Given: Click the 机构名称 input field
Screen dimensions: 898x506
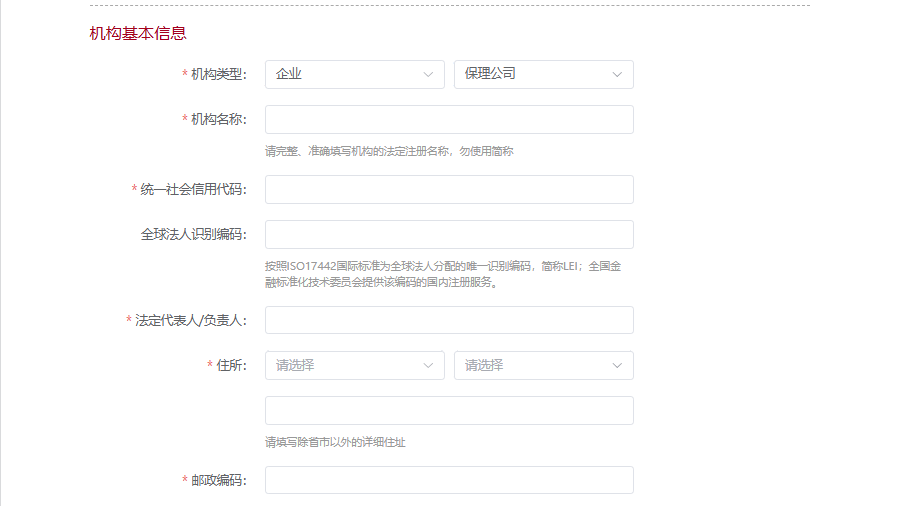Looking at the screenshot, I should tap(449, 120).
